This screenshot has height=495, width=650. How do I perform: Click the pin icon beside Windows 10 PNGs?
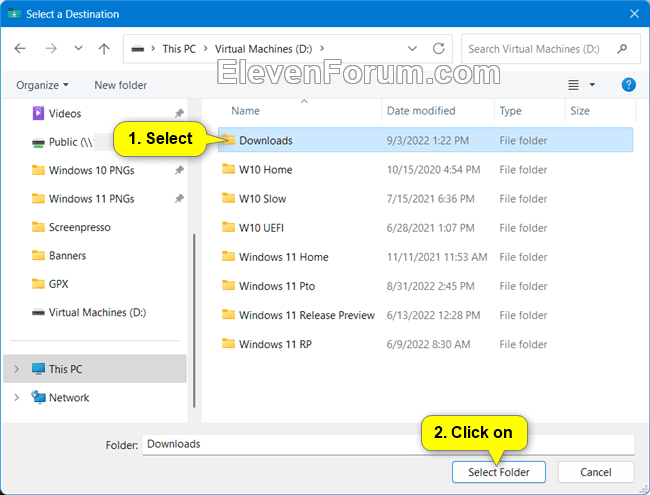(179, 170)
